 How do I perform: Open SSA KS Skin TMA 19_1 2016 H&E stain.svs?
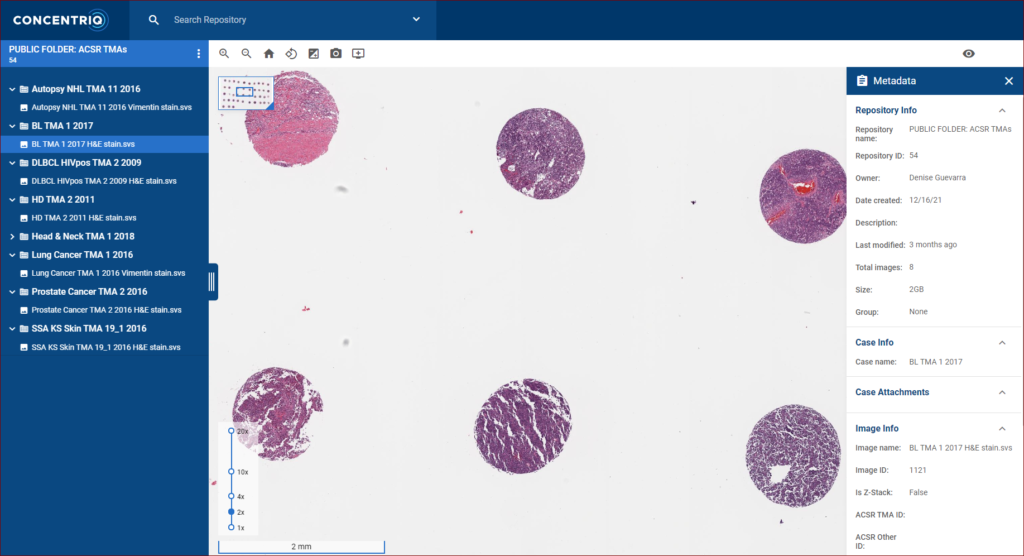pyautogui.click(x=106, y=347)
